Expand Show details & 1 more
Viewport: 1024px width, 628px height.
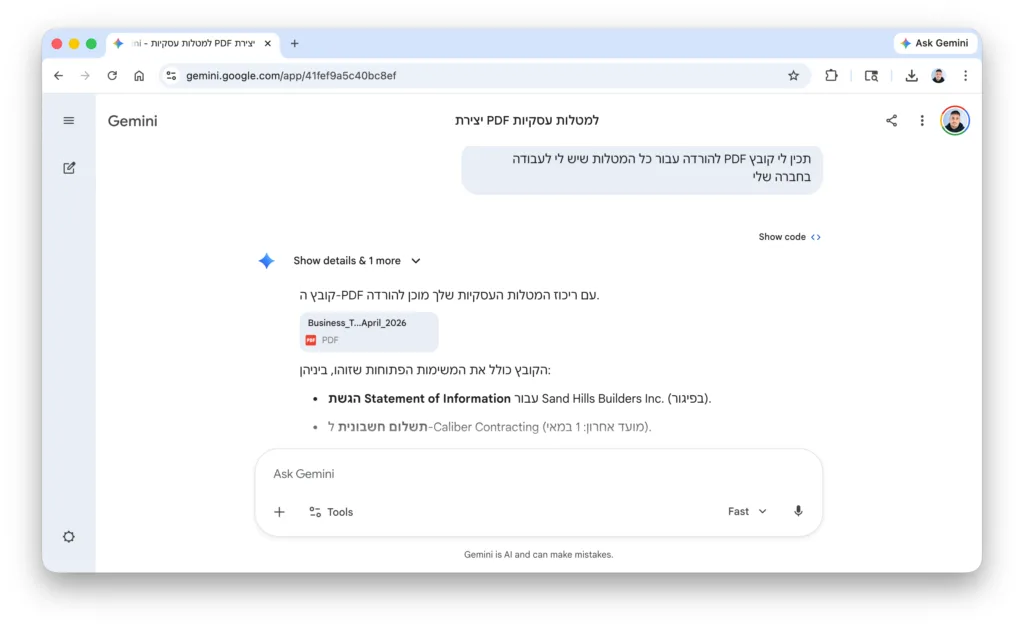pos(357,260)
